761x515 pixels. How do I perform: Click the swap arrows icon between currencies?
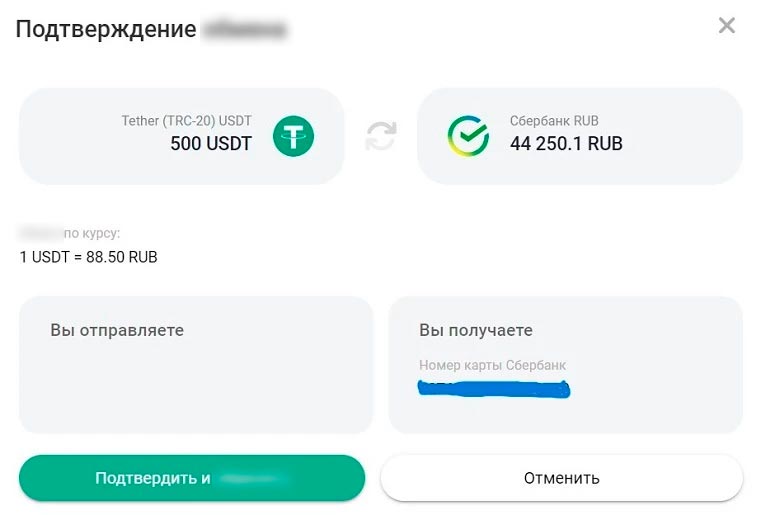pos(381,136)
